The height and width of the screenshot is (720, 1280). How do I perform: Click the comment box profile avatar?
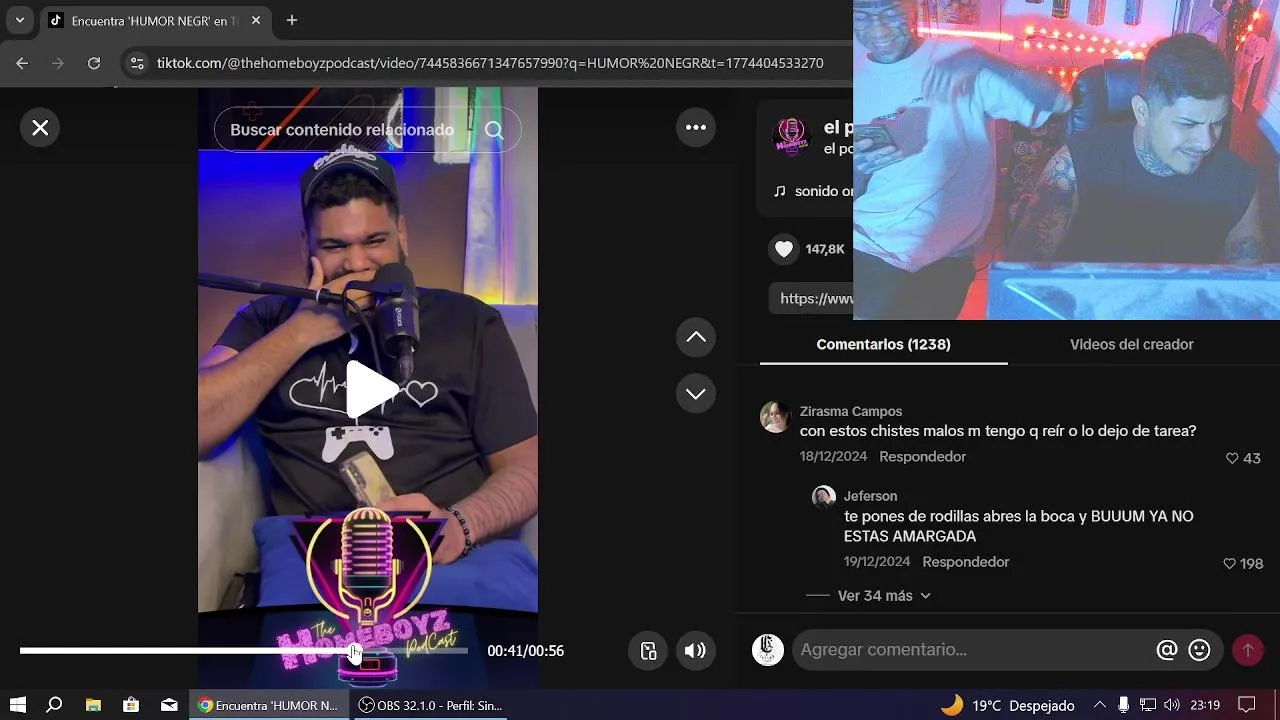768,650
